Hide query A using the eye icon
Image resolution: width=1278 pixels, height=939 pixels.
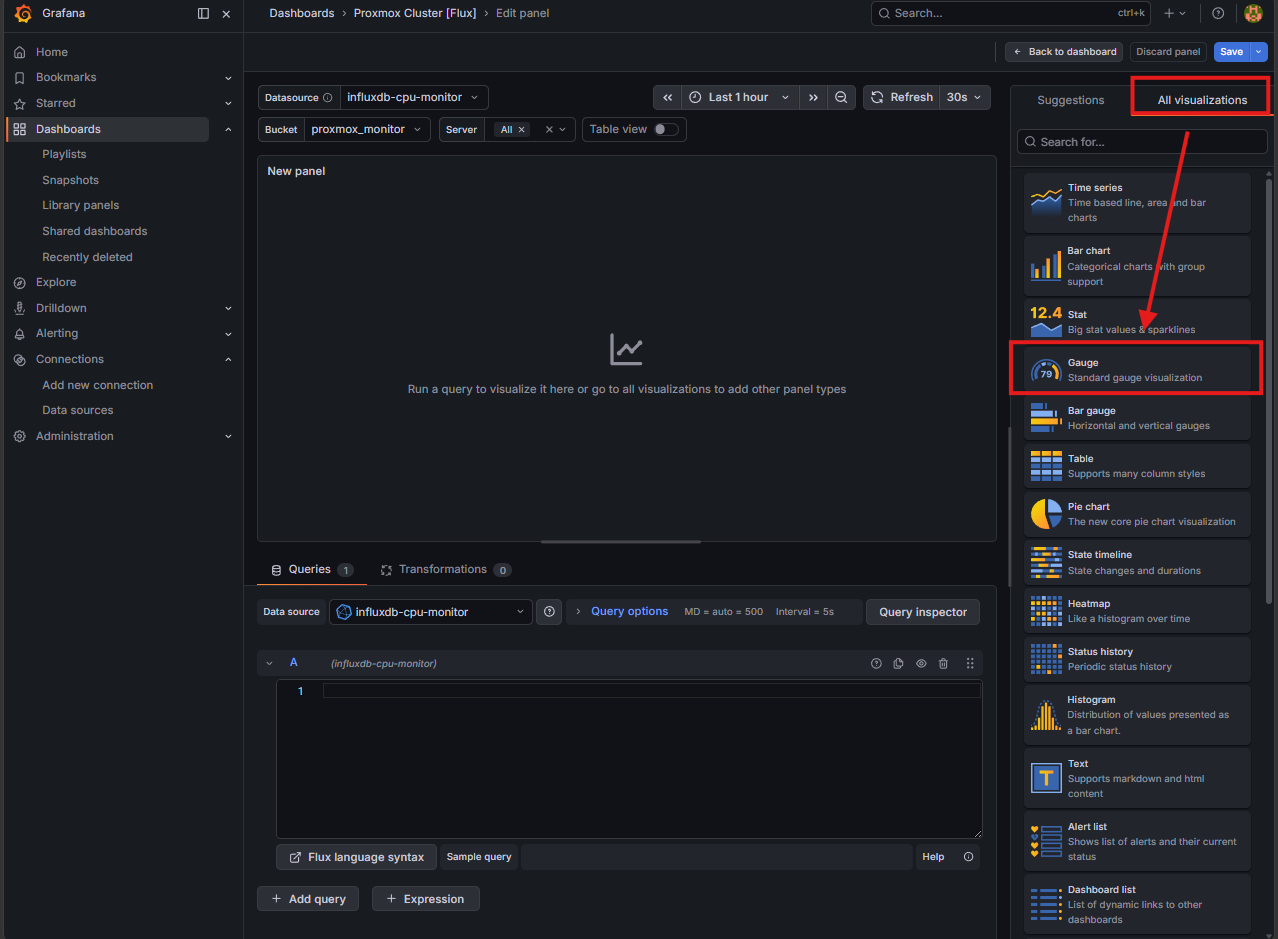click(921, 663)
